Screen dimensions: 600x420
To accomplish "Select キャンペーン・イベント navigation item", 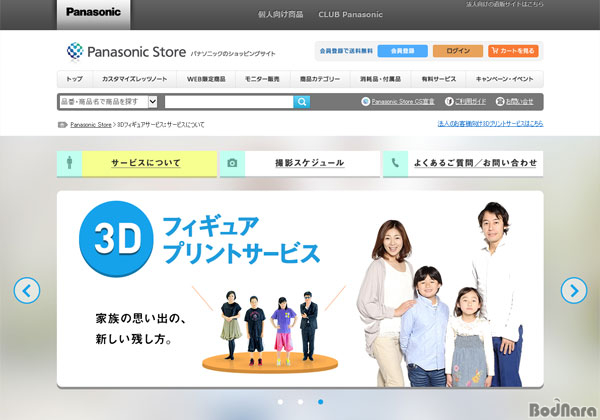I will coord(504,79).
